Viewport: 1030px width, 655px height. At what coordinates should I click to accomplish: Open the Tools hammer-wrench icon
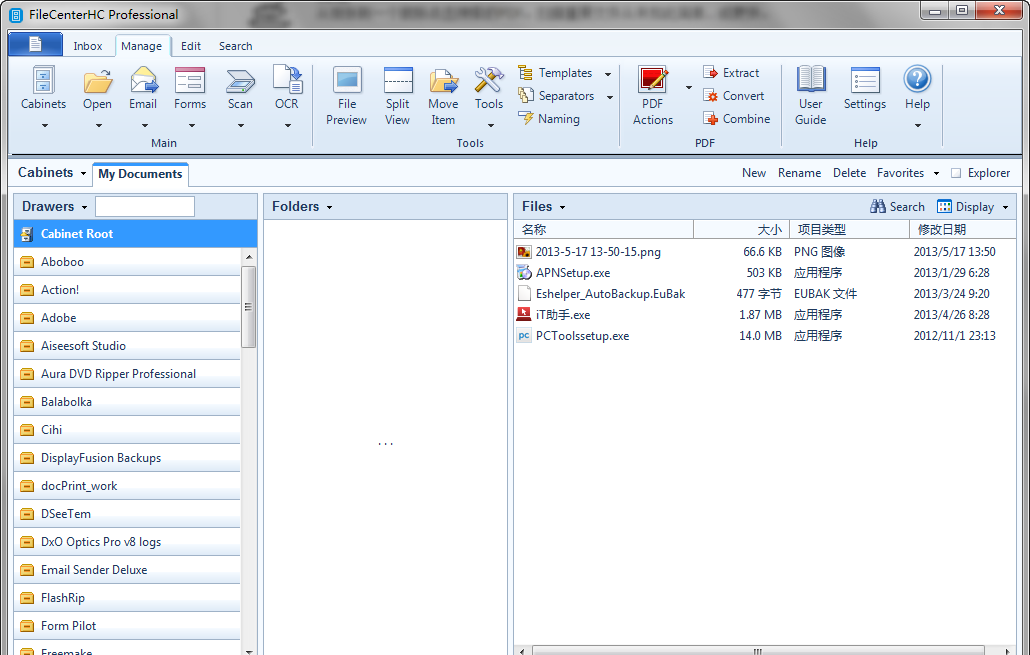[x=489, y=80]
